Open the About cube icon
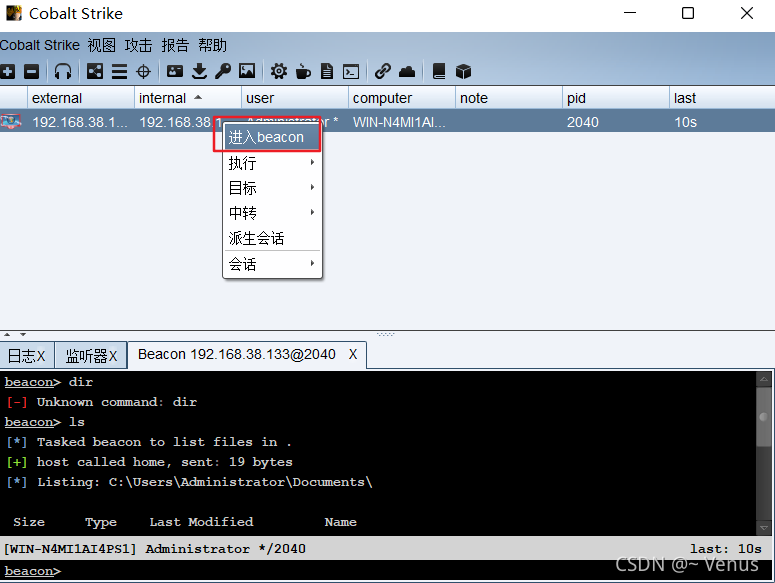 pyautogui.click(x=463, y=72)
